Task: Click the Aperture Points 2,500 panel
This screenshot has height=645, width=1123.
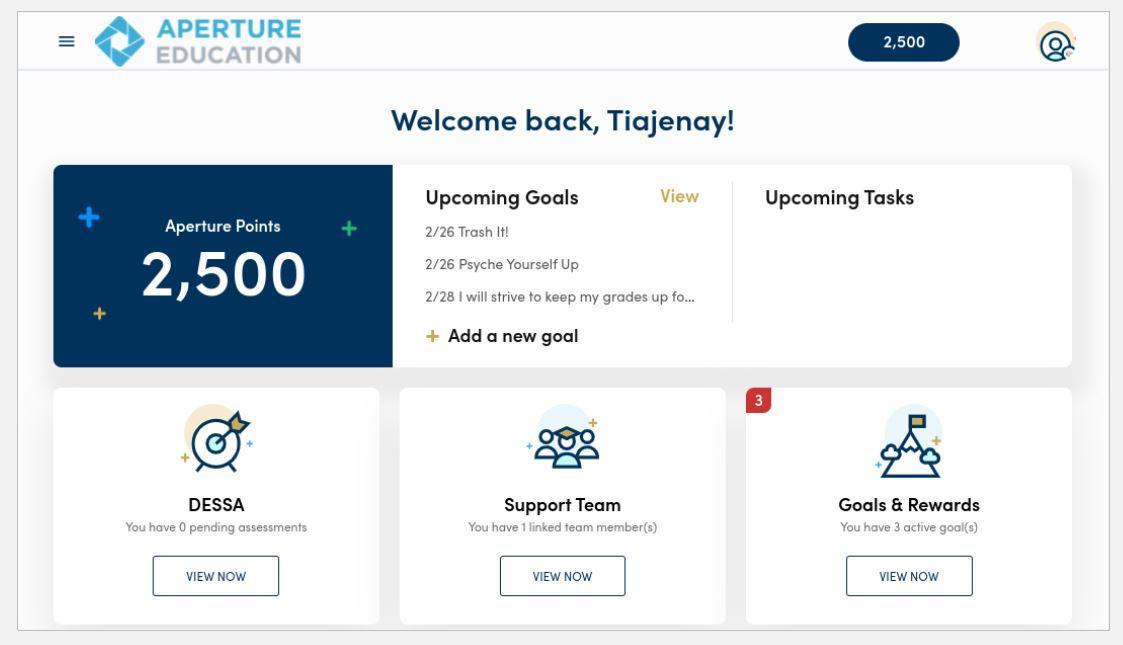Action: (x=223, y=266)
